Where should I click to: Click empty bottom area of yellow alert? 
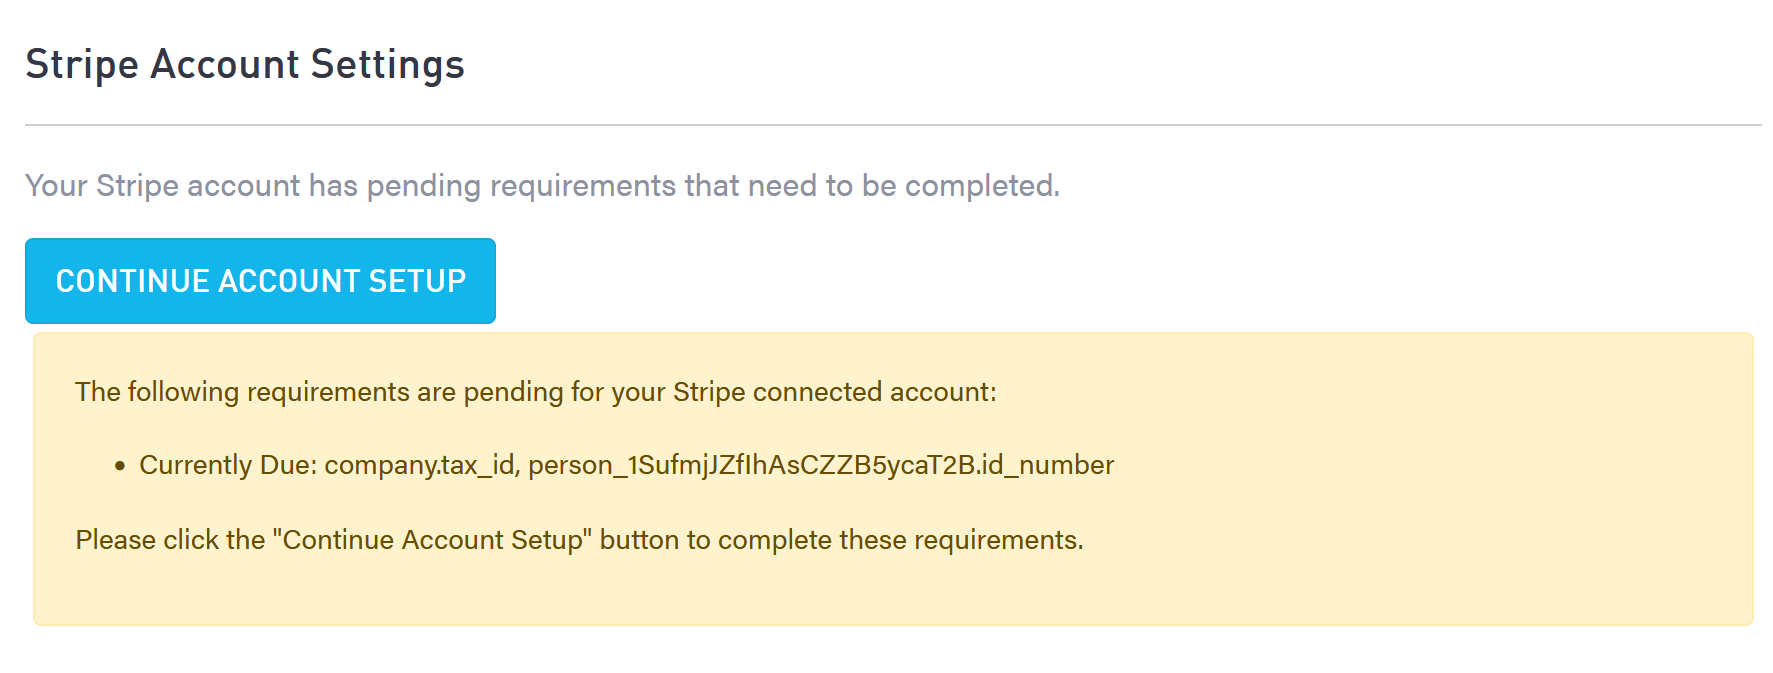click(x=892, y=594)
